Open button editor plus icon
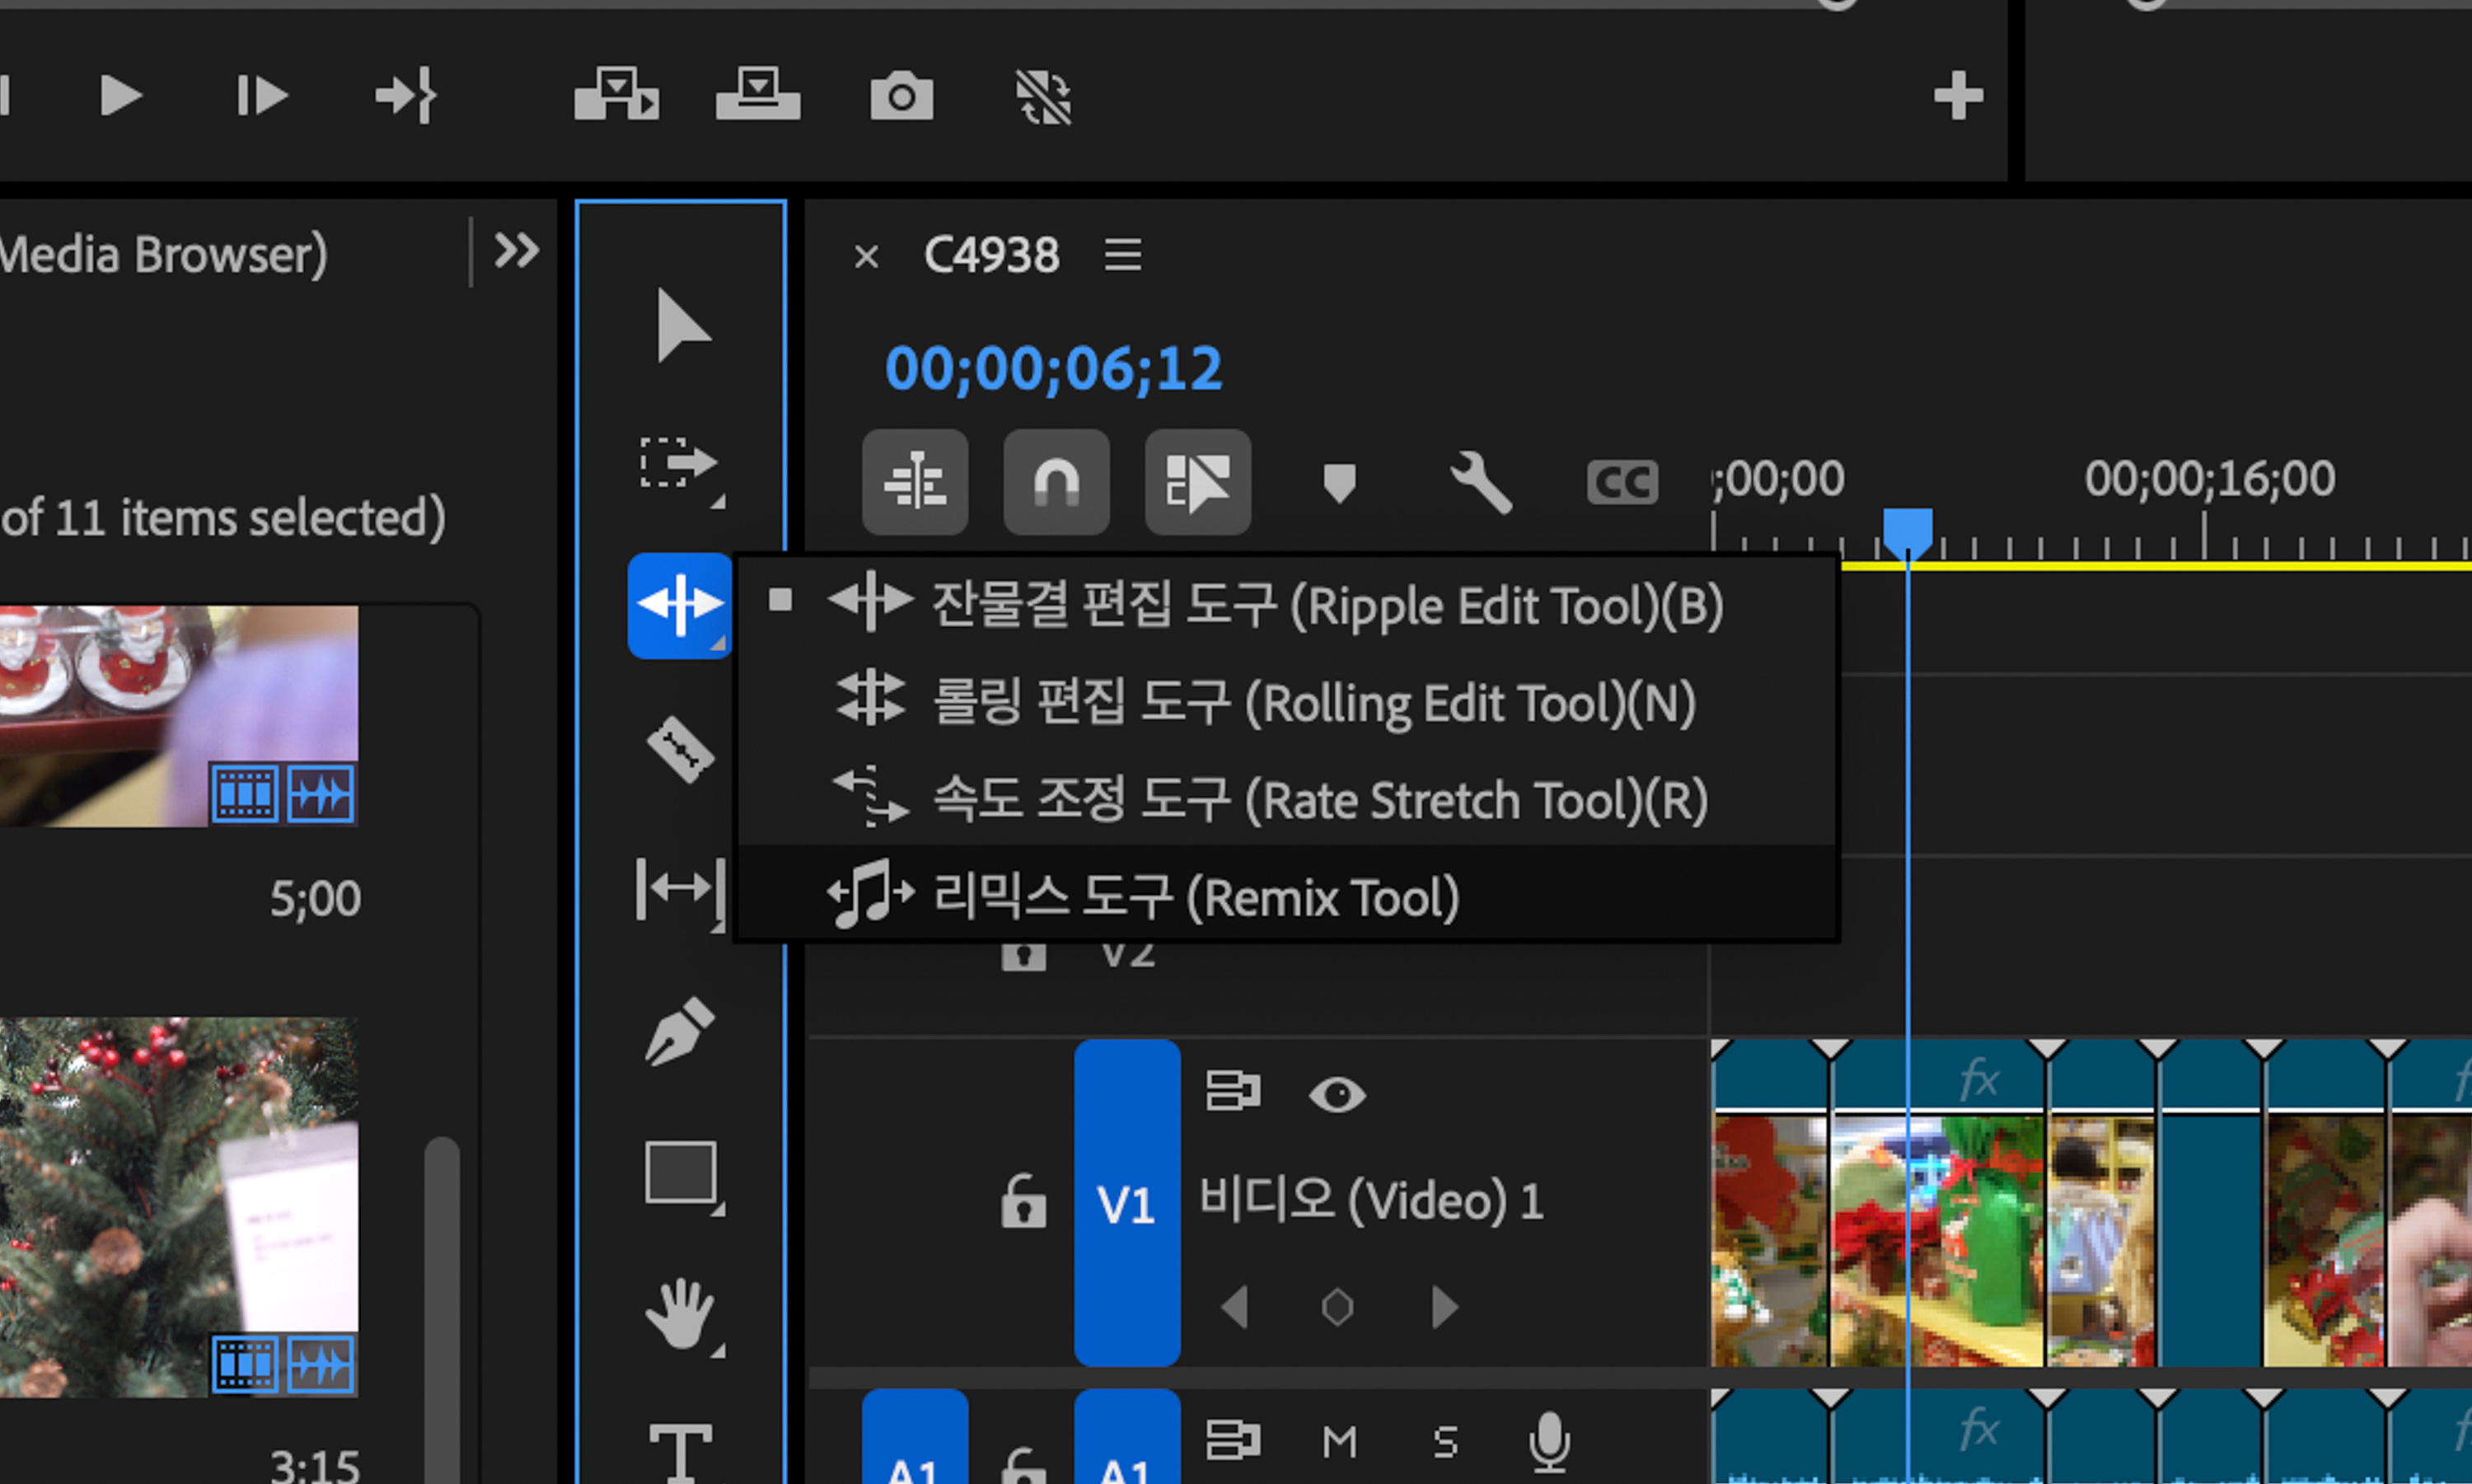This screenshot has height=1484, width=2472. (x=1957, y=96)
